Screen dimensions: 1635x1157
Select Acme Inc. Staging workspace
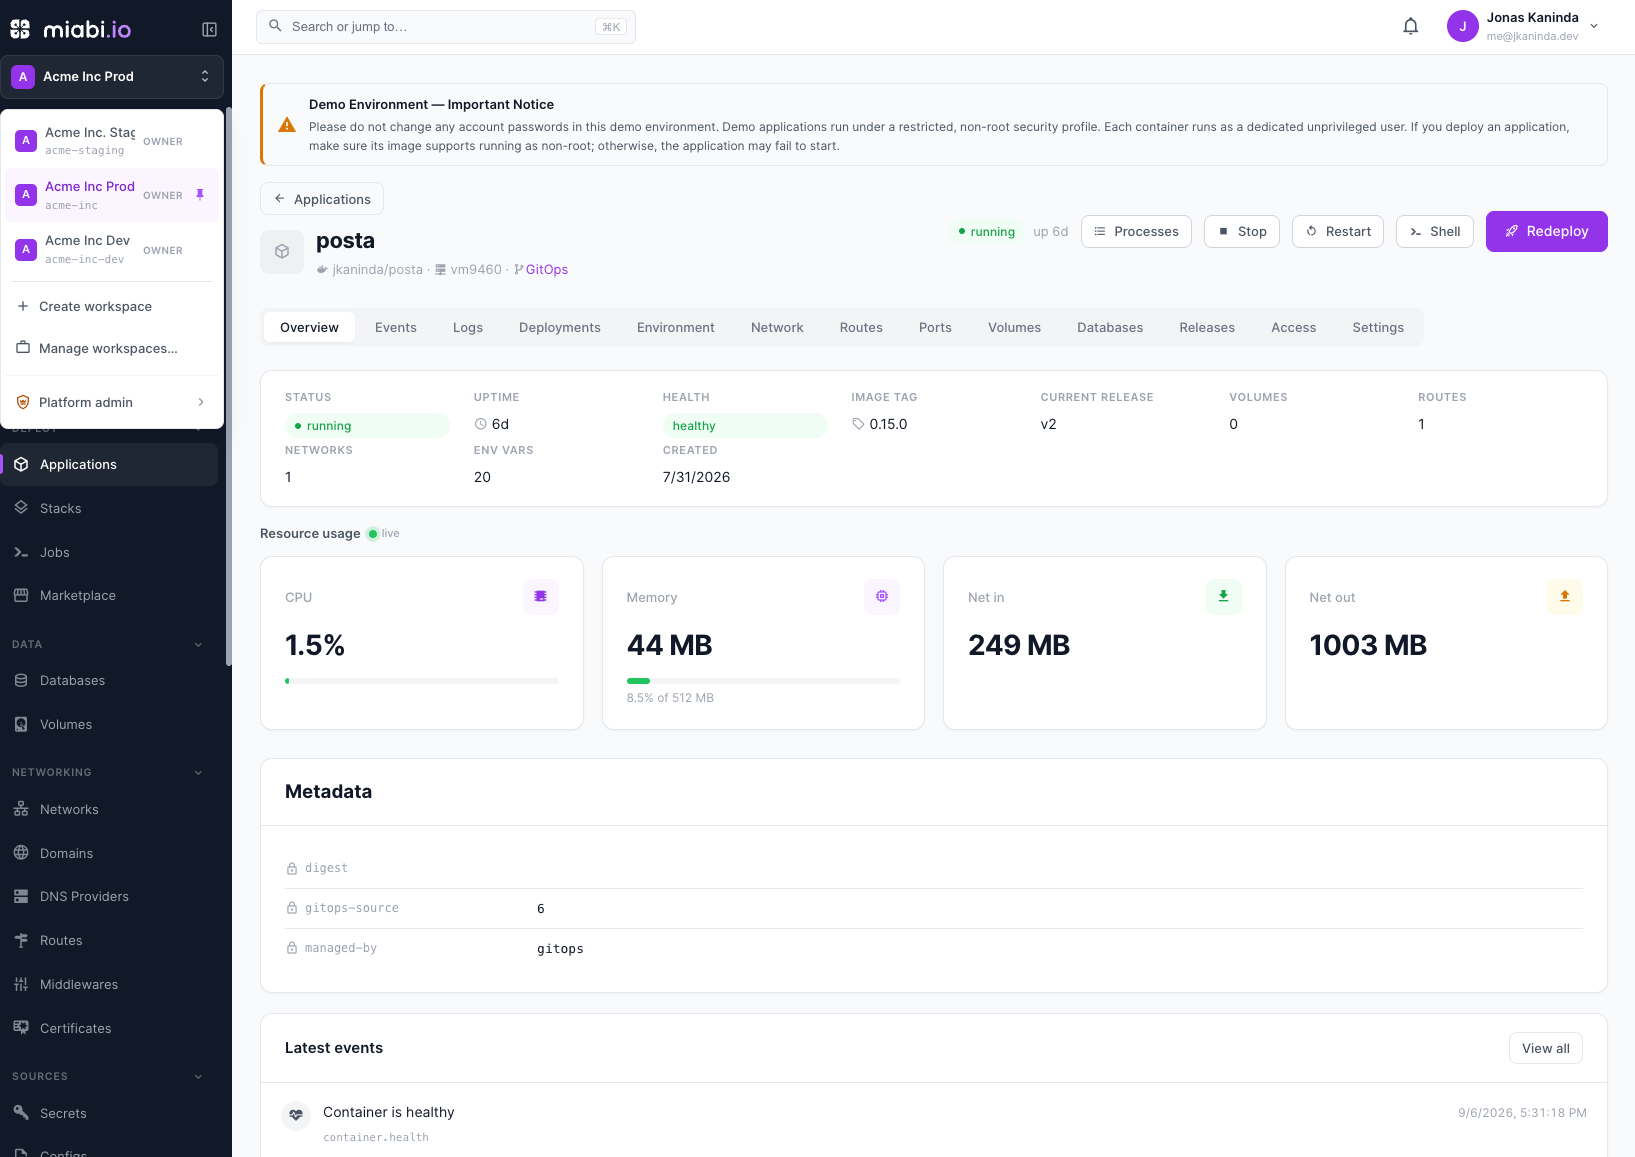(x=112, y=141)
